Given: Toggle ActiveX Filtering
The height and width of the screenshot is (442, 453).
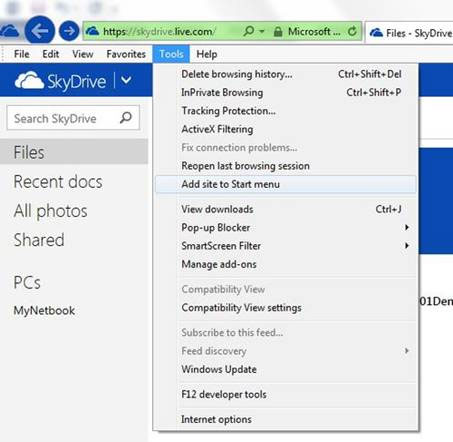Looking at the screenshot, I should coord(286,129).
